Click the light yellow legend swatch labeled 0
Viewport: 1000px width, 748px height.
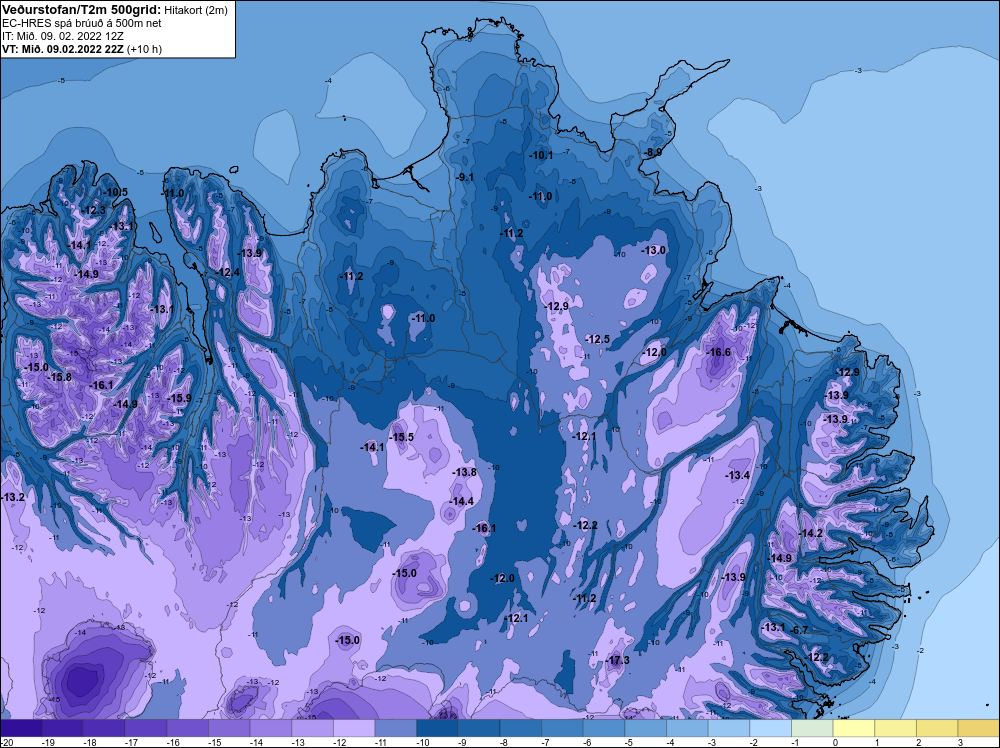(x=854, y=728)
